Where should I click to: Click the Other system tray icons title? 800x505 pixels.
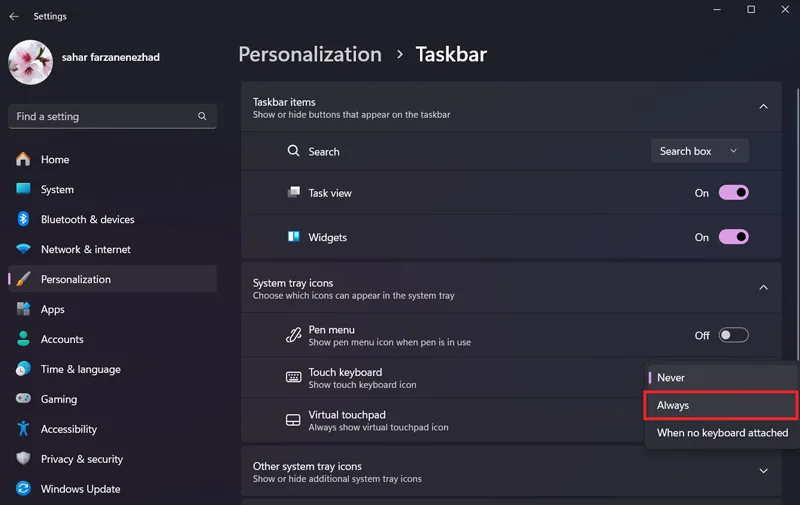coord(307,466)
